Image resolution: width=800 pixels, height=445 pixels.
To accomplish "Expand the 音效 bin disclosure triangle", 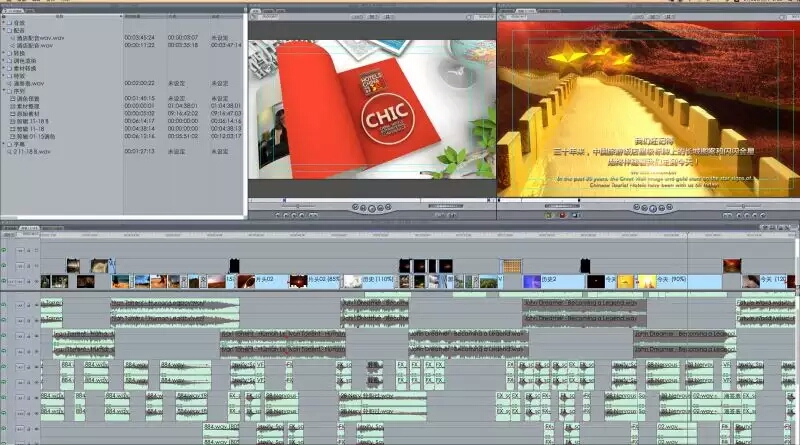I will tap(4, 22).
